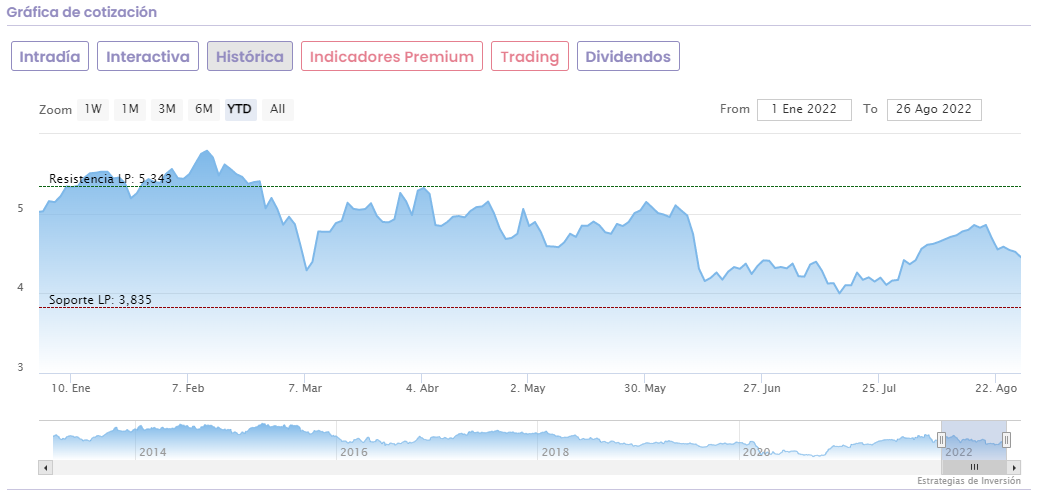
Task: Open Indicadores Premium
Action: [x=392, y=56]
